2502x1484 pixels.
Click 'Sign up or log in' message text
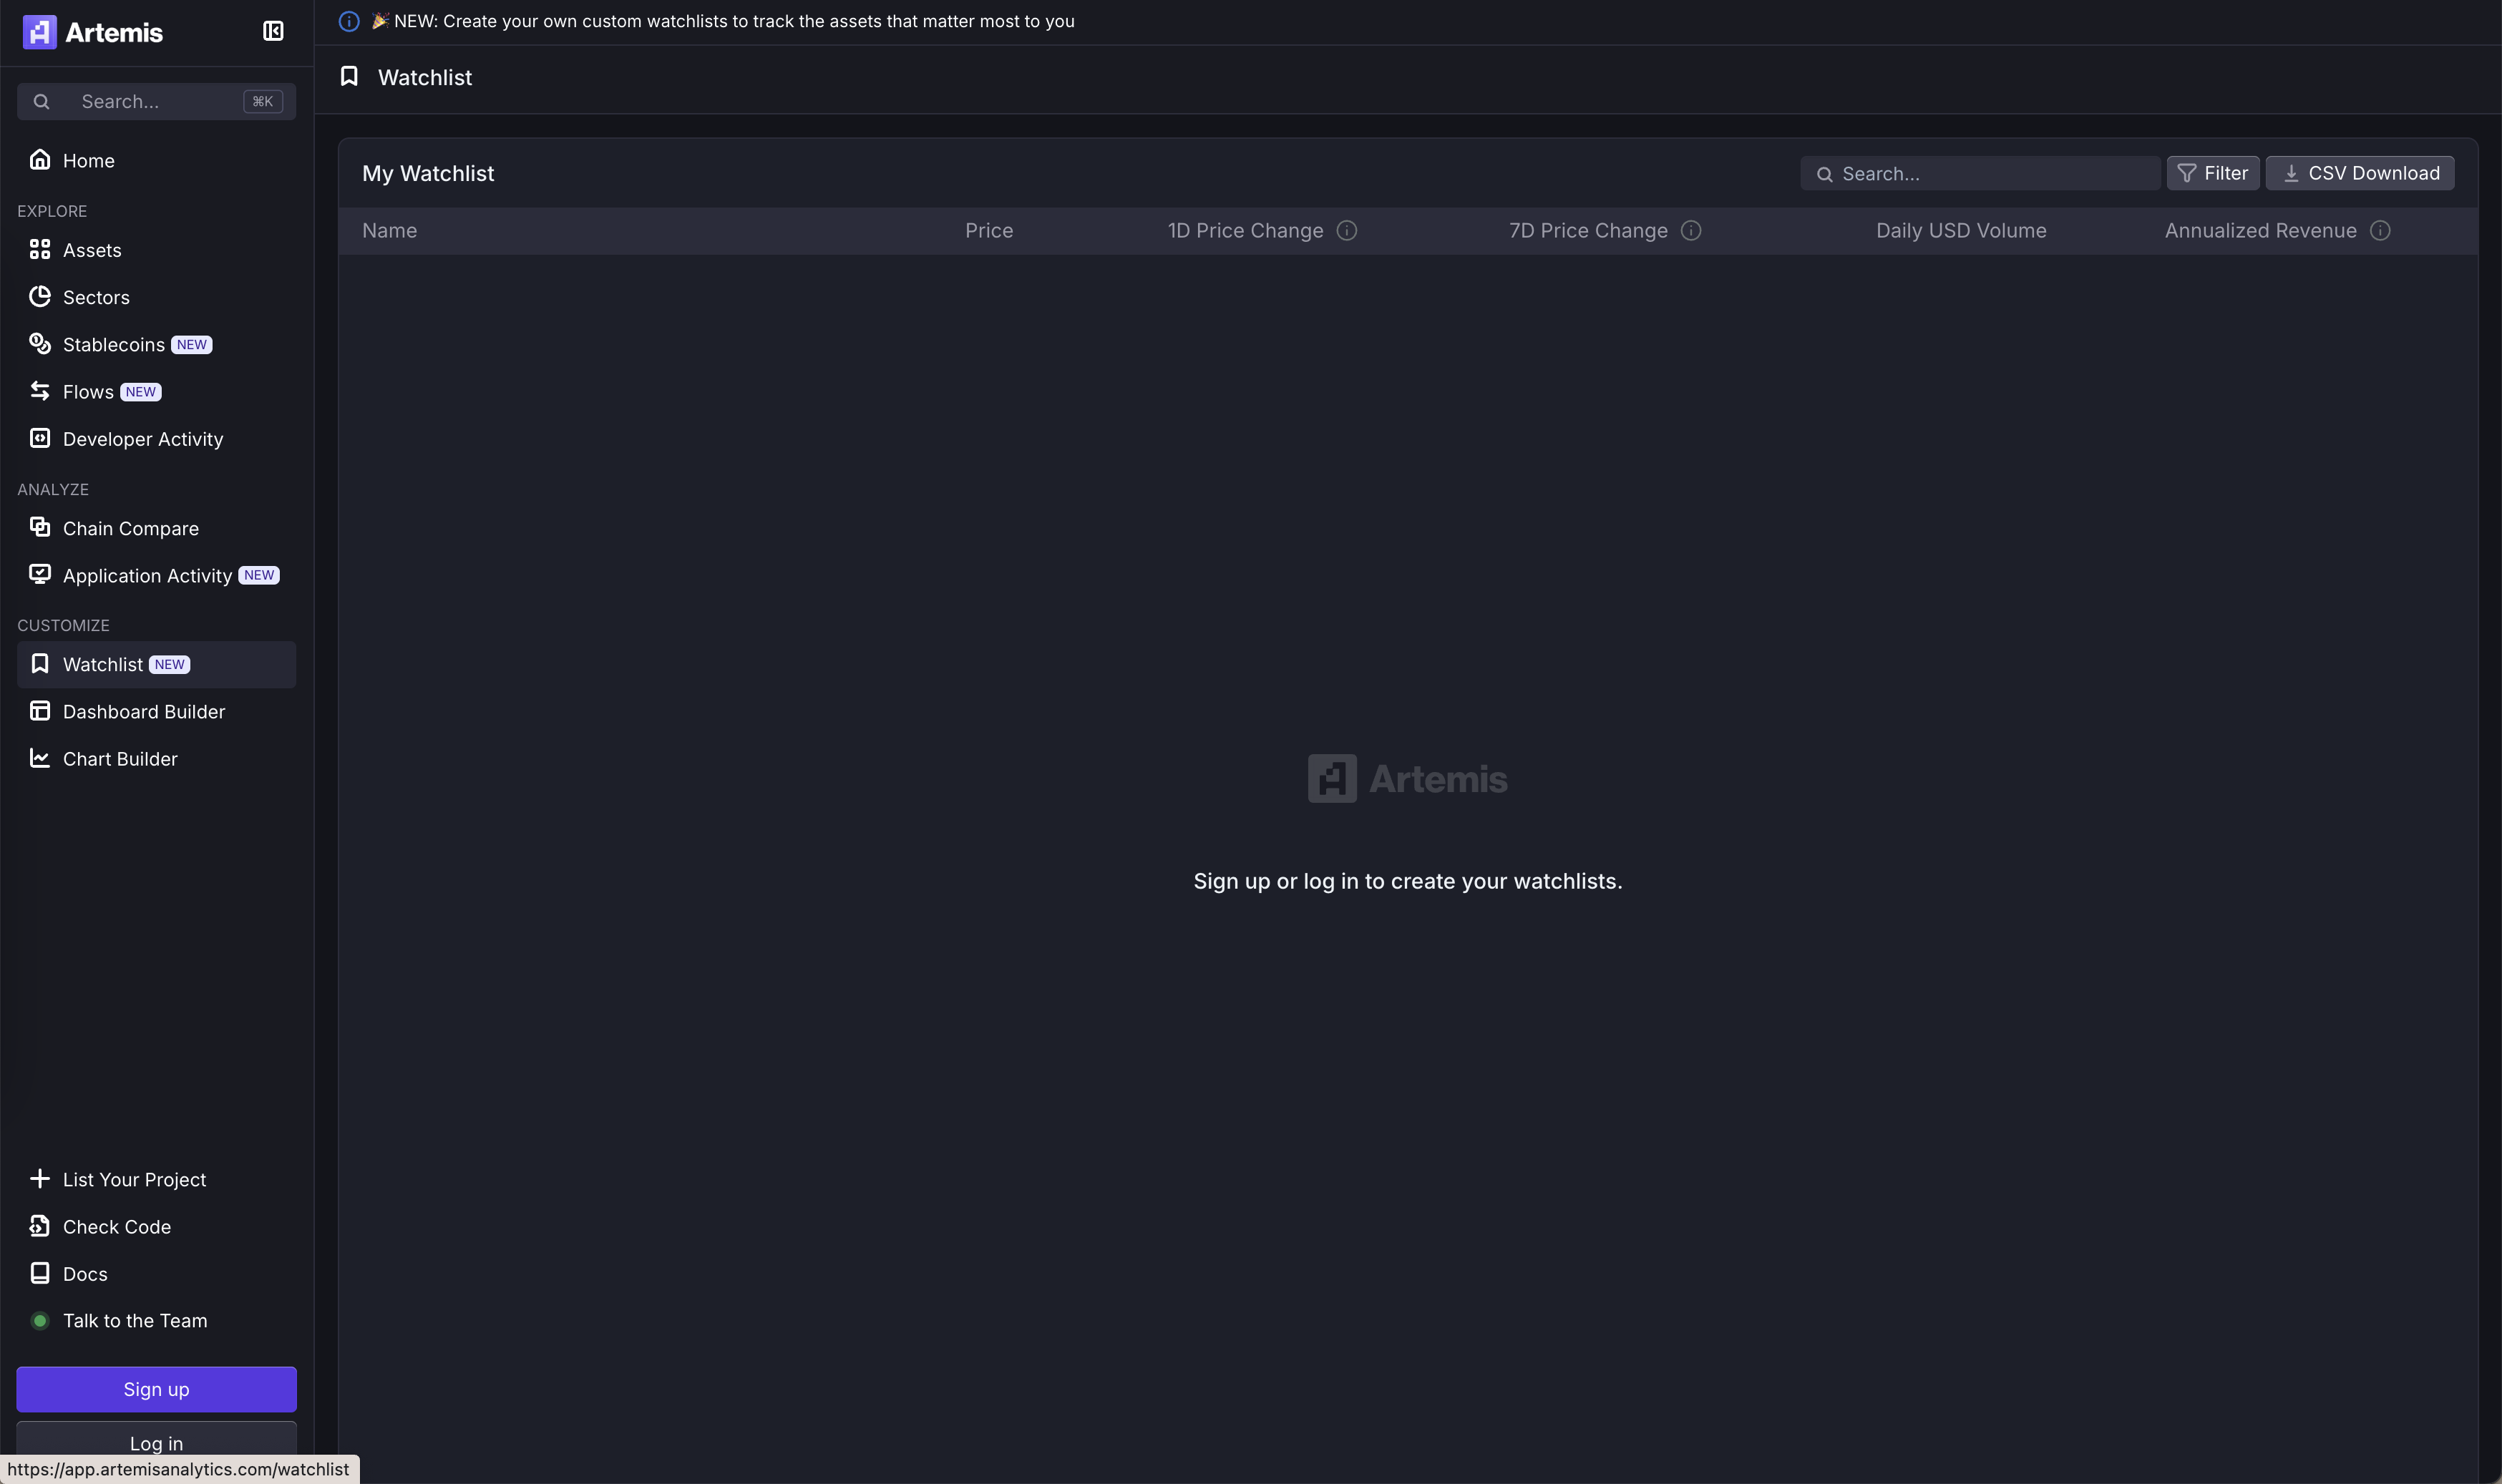[x=1407, y=881]
